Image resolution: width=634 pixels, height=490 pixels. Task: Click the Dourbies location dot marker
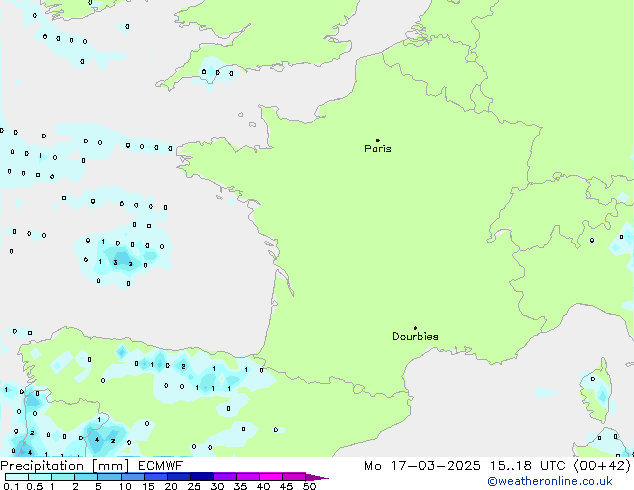(x=415, y=328)
